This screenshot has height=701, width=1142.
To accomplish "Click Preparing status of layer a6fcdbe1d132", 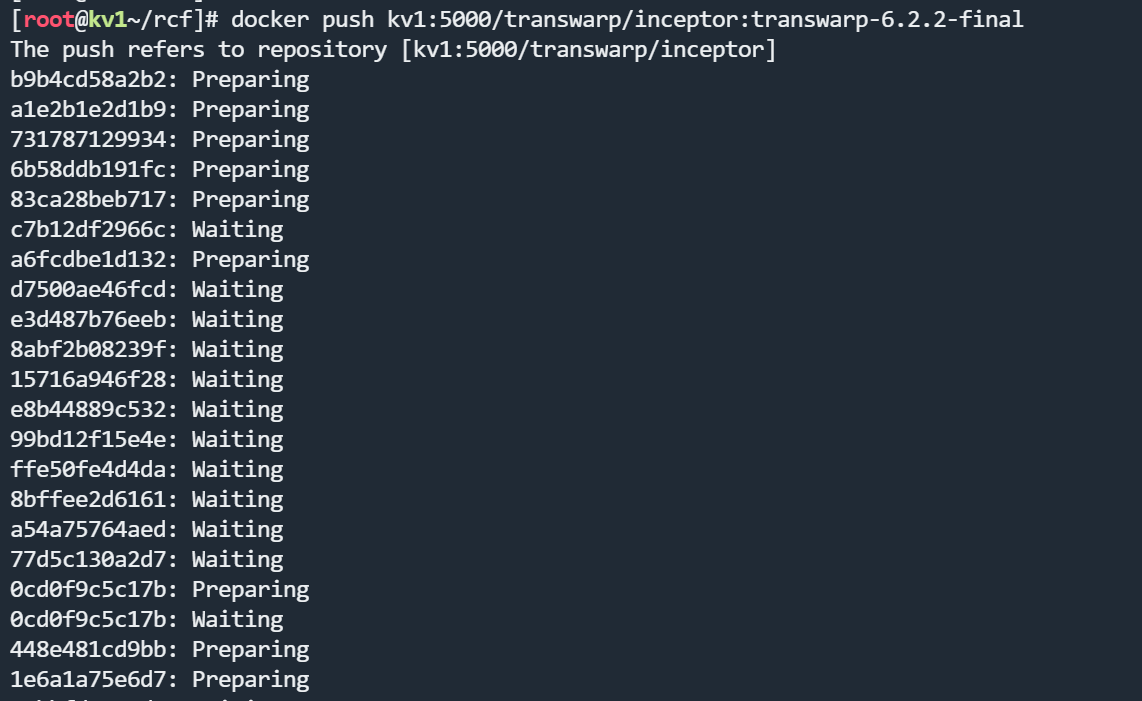I will [x=250, y=259].
